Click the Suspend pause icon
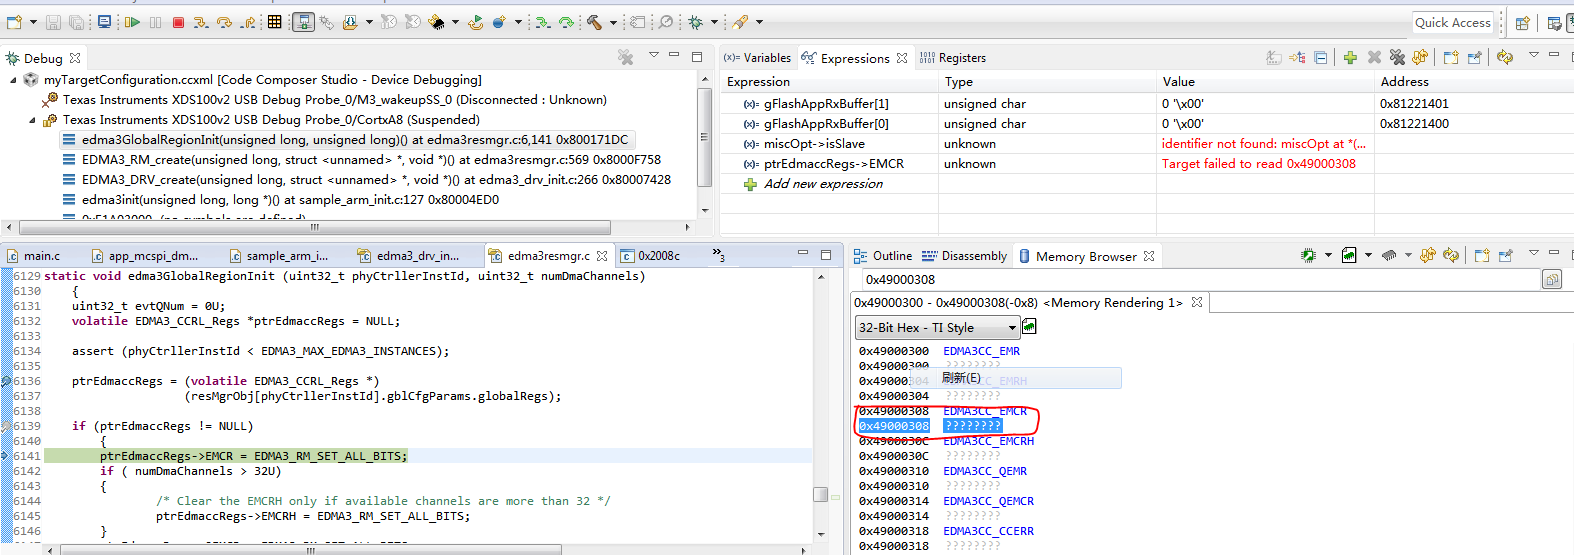1574x555 pixels. click(155, 22)
